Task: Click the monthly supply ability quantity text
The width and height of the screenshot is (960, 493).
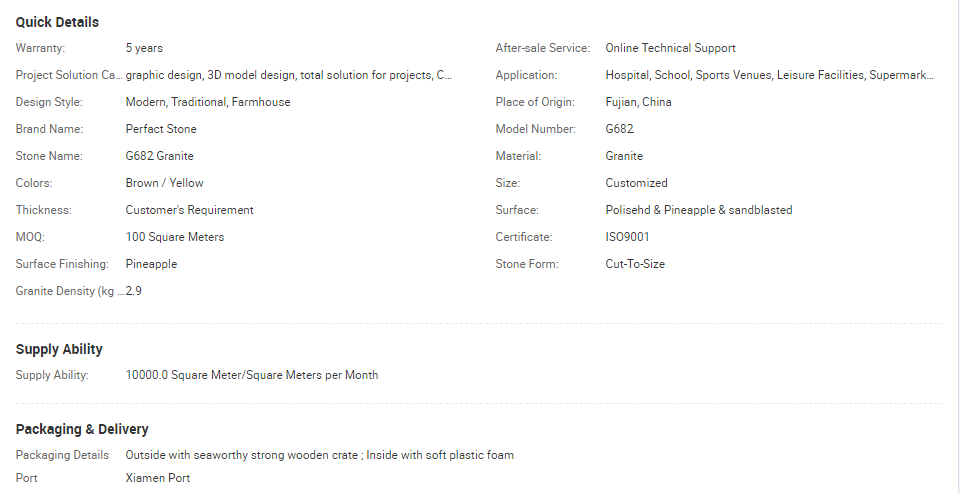Action: tap(252, 375)
